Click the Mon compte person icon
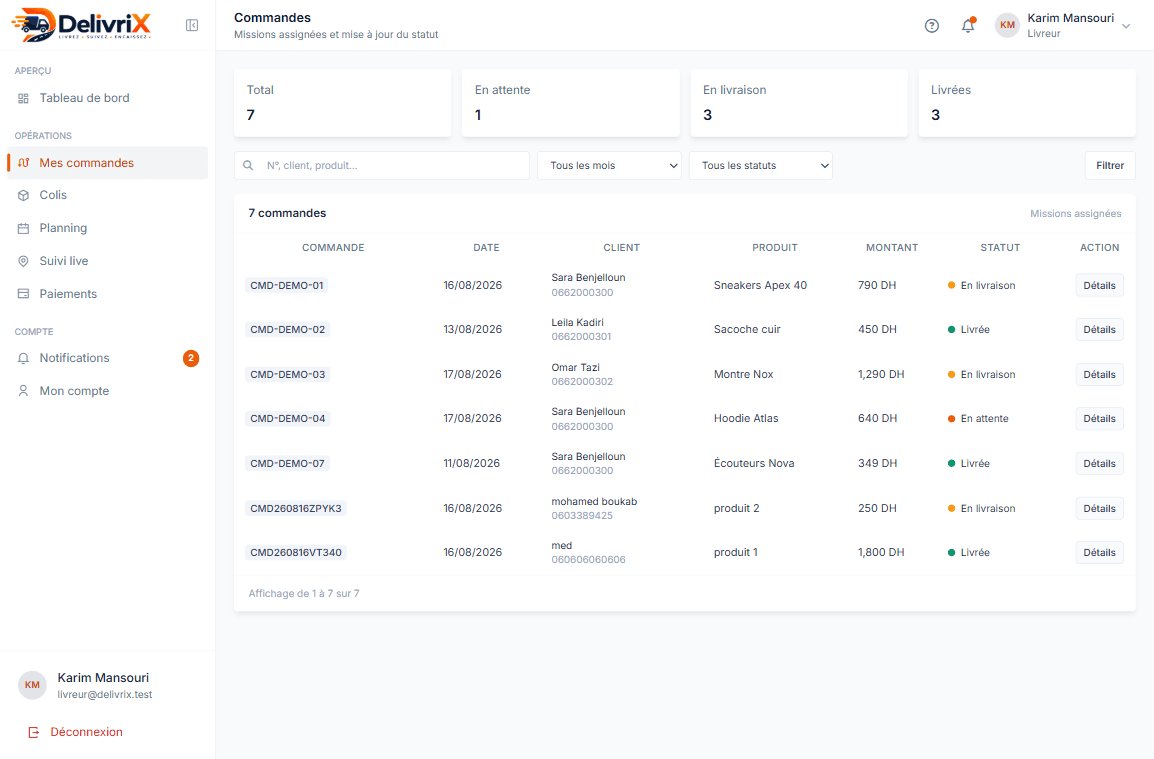This screenshot has height=759, width=1154. click(24, 391)
